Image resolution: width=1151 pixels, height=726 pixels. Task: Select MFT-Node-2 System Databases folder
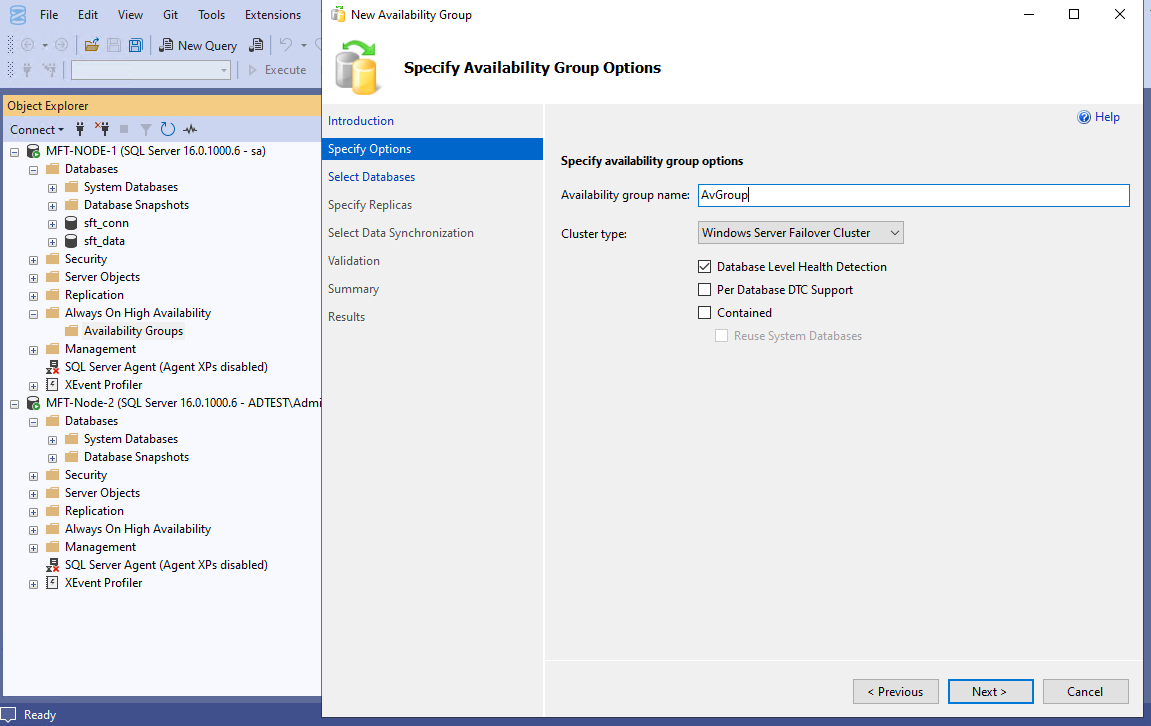(131, 439)
